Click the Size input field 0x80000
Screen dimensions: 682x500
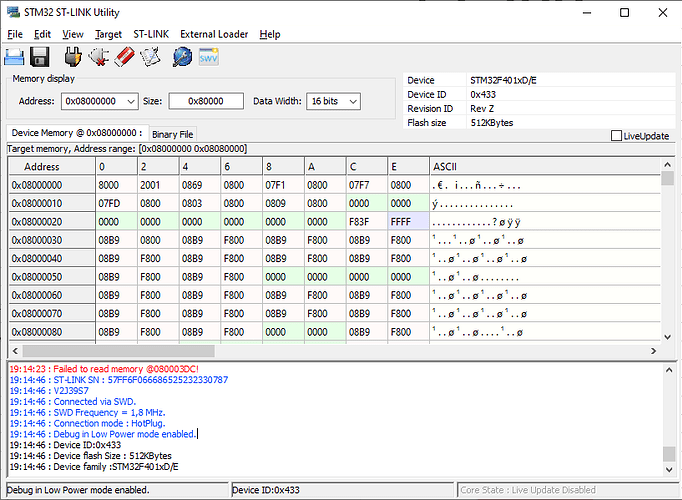206,101
